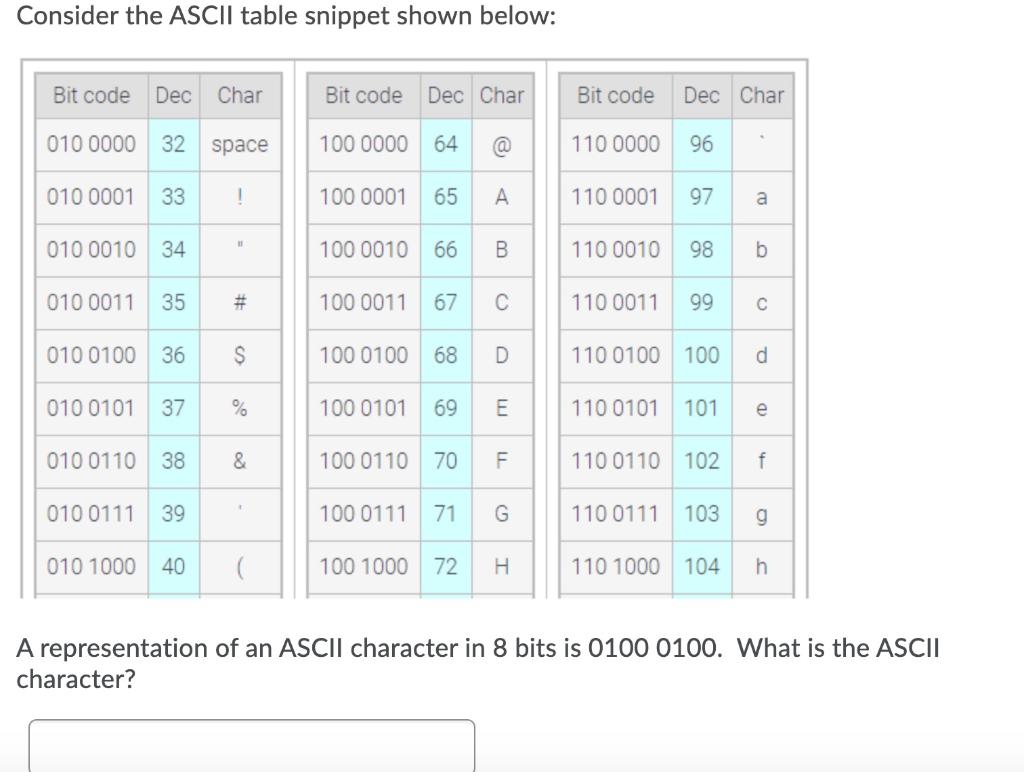Image resolution: width=1024 pixels, height=772 pixels.
Task: Click the cell showing decimal 100
Action: click(x=702, y=355)
